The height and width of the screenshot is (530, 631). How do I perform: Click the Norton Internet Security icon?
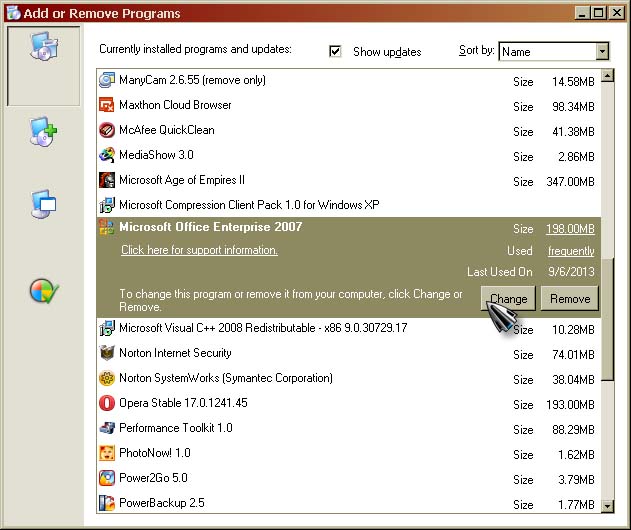click(107, 353)
